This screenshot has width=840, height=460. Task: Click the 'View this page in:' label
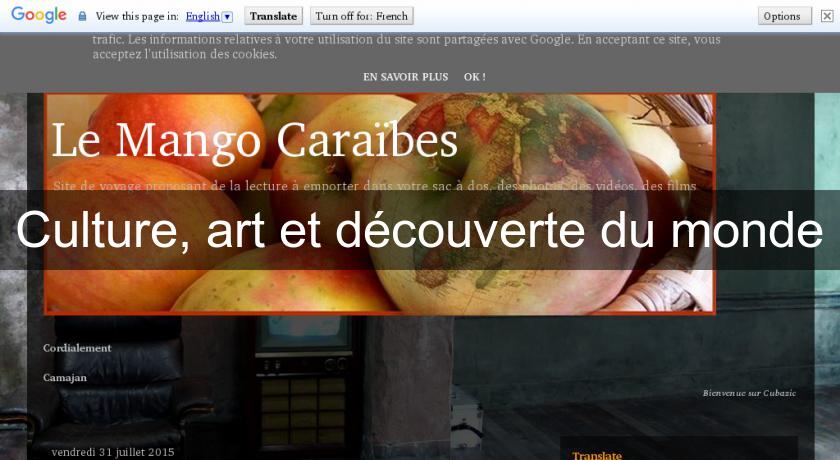click(137, 16)
